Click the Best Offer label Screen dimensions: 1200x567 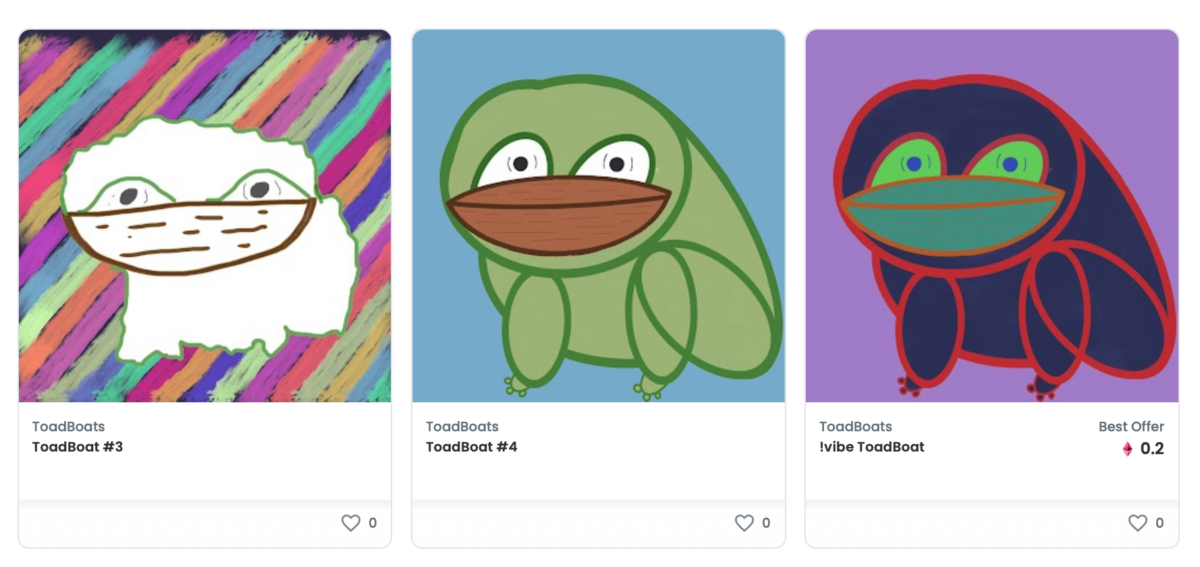tap(1131, 427)
